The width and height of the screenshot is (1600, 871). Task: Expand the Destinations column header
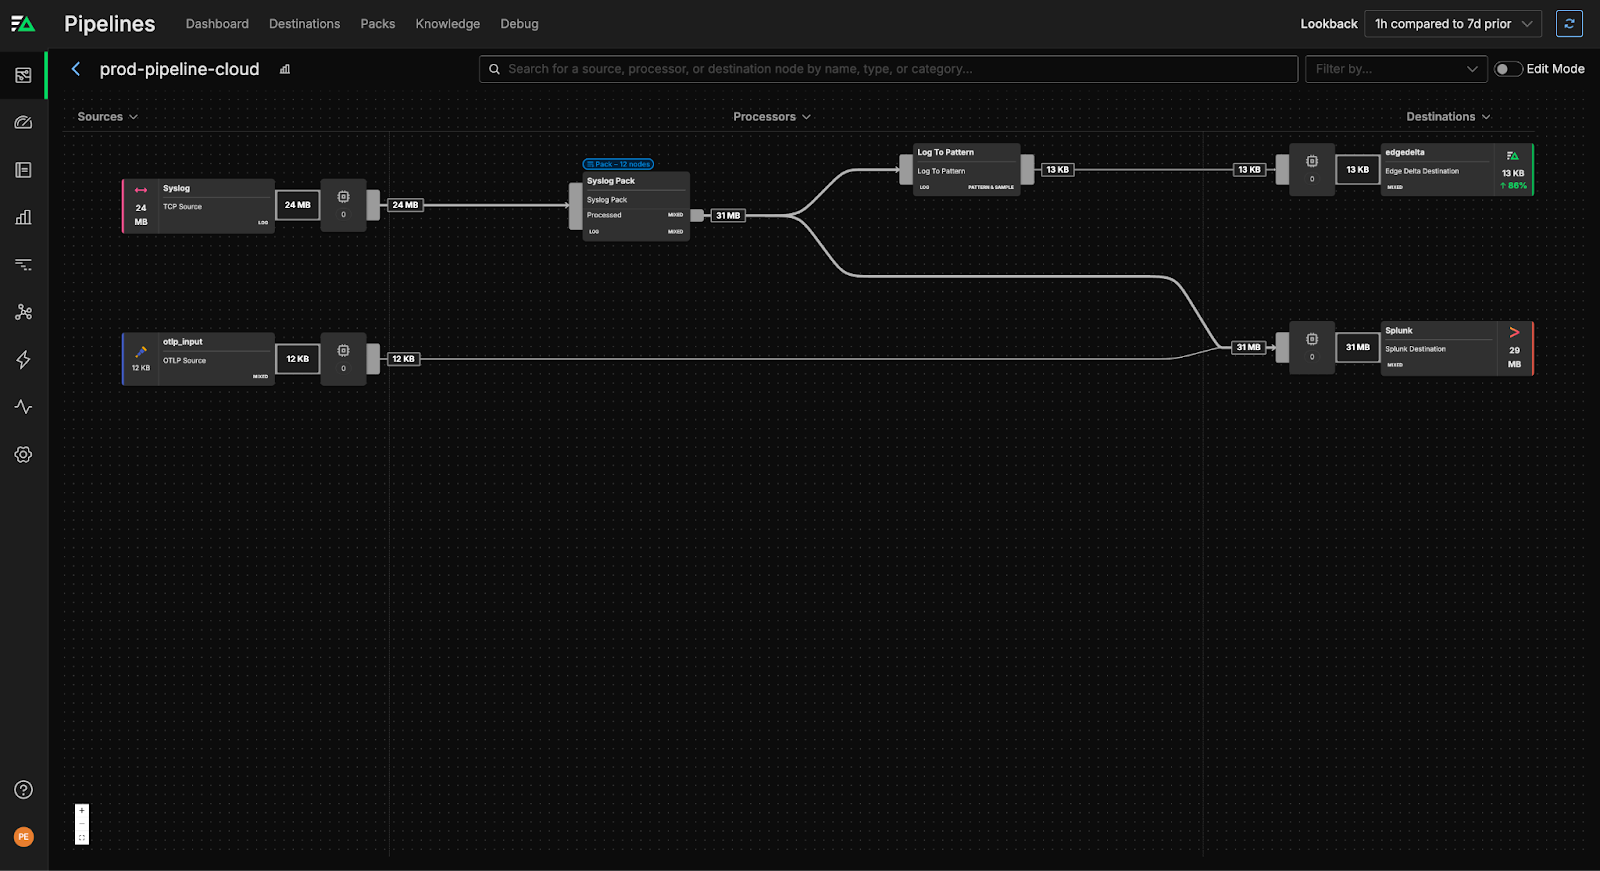[x=1447, y=117]
